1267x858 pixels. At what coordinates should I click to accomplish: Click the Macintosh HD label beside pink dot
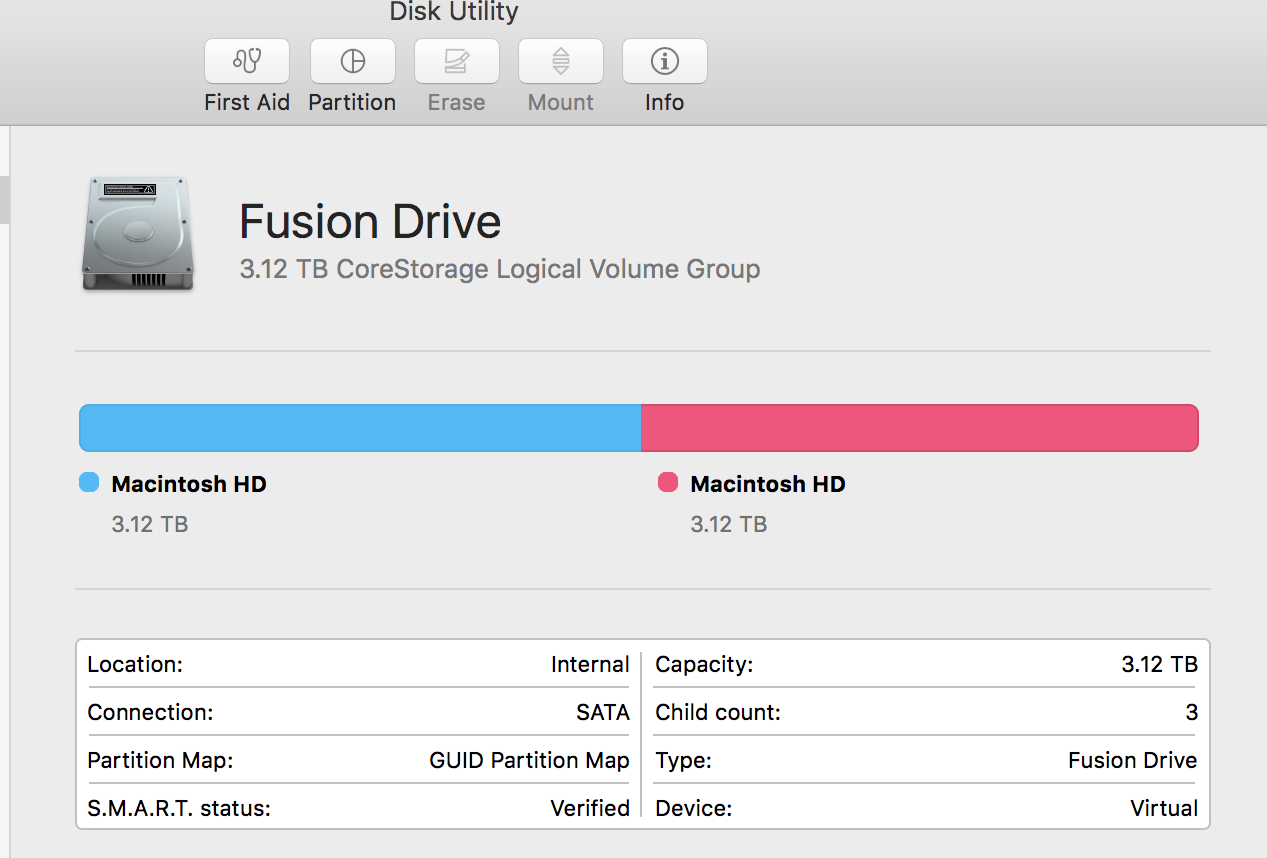pos(768,484)
